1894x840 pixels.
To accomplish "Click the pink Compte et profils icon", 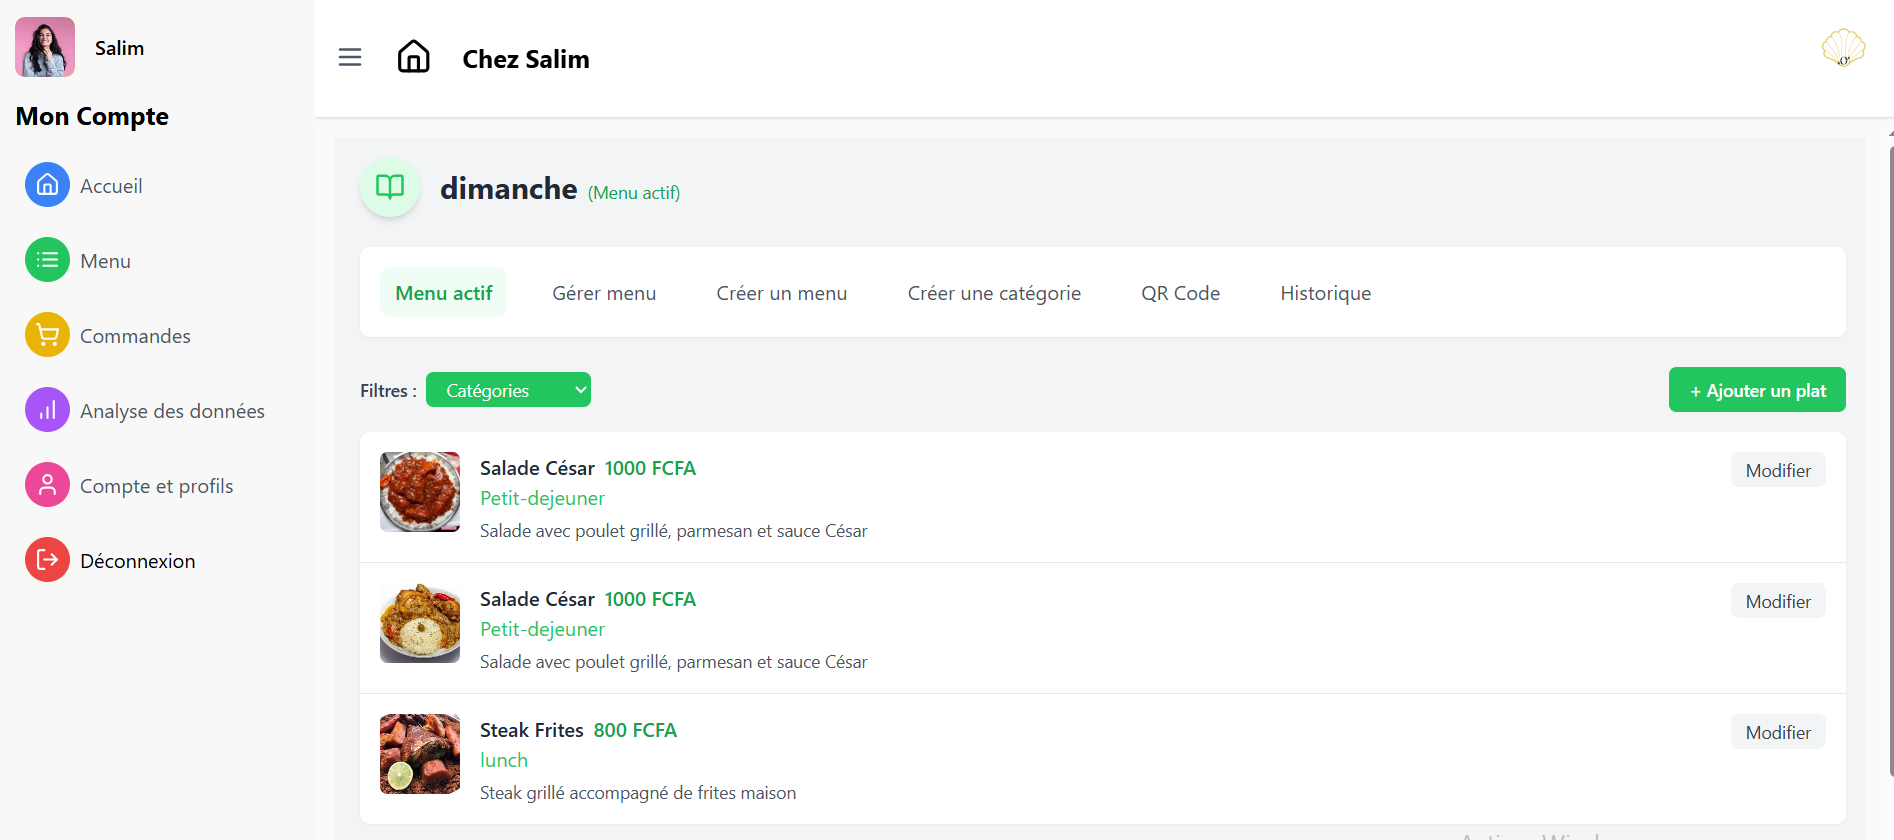I will click(47, 485).
